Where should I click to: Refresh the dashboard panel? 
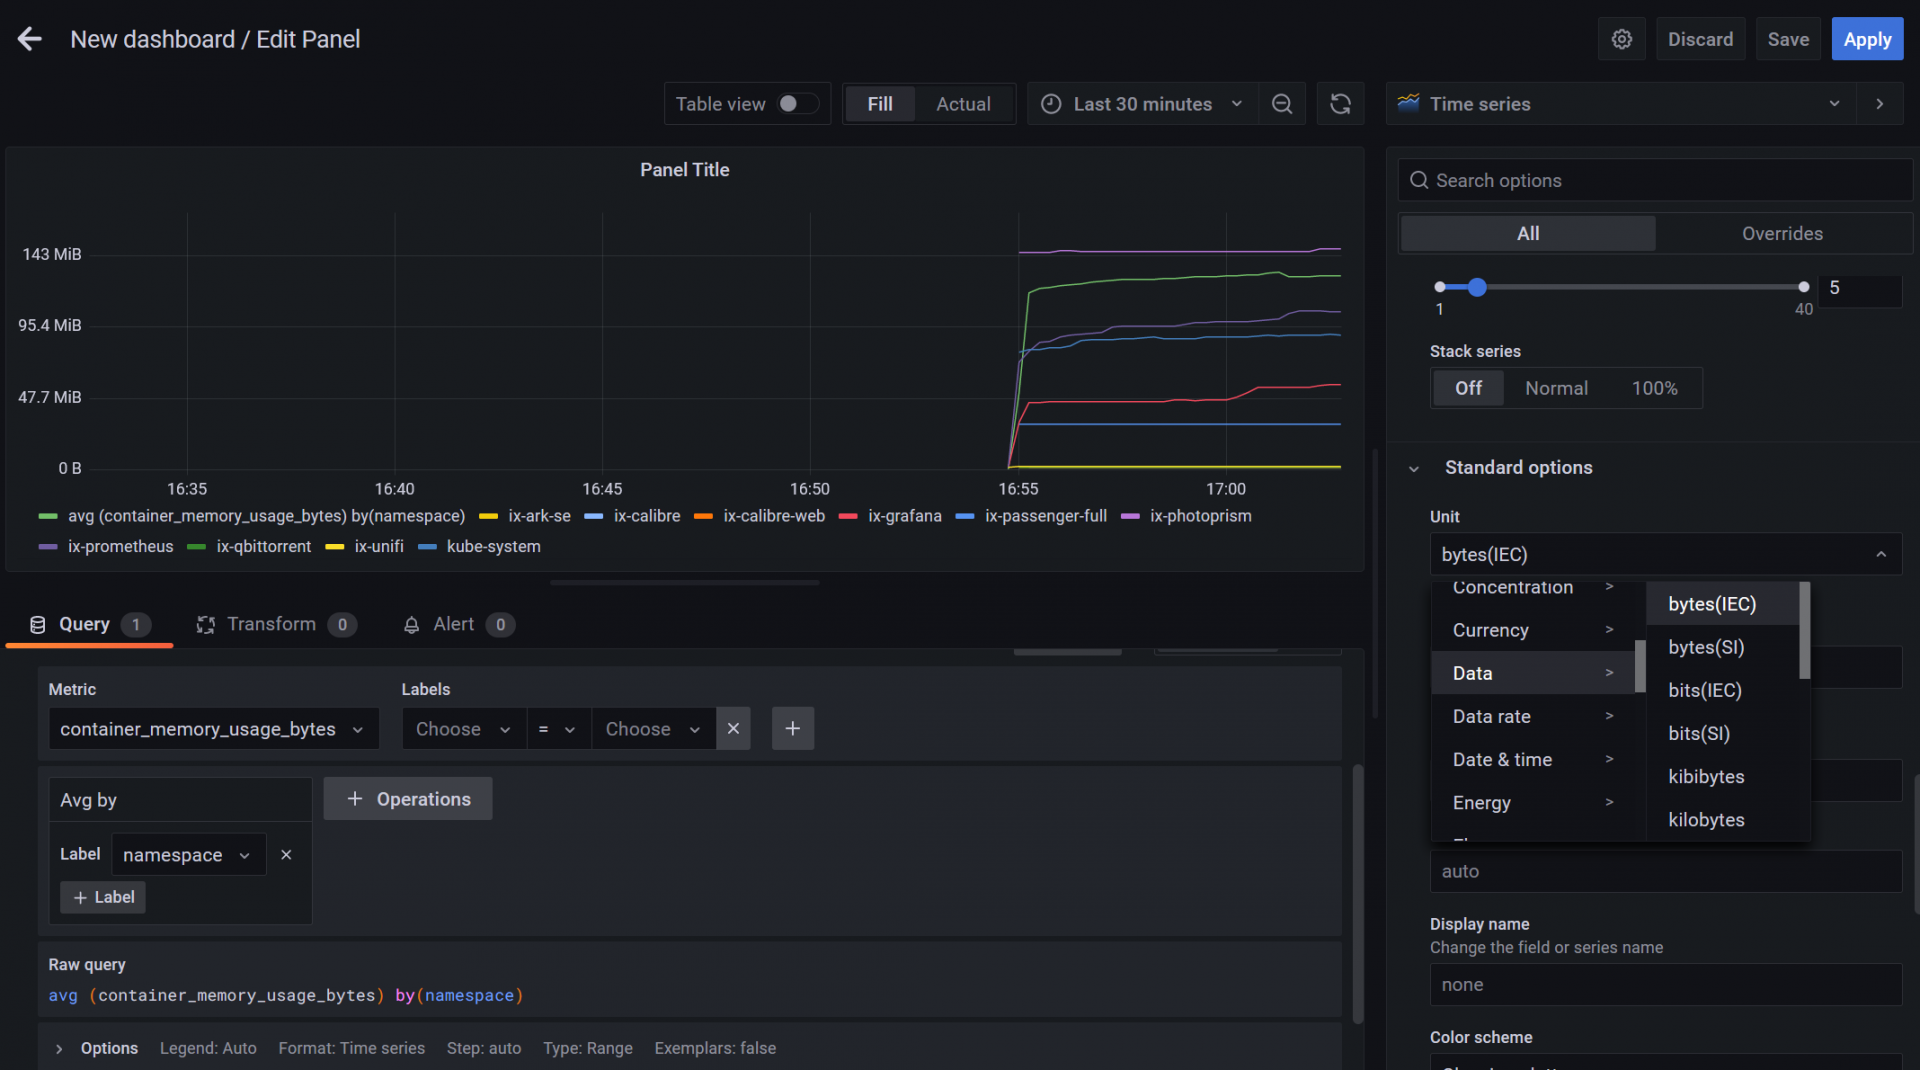click(1340, 104)
